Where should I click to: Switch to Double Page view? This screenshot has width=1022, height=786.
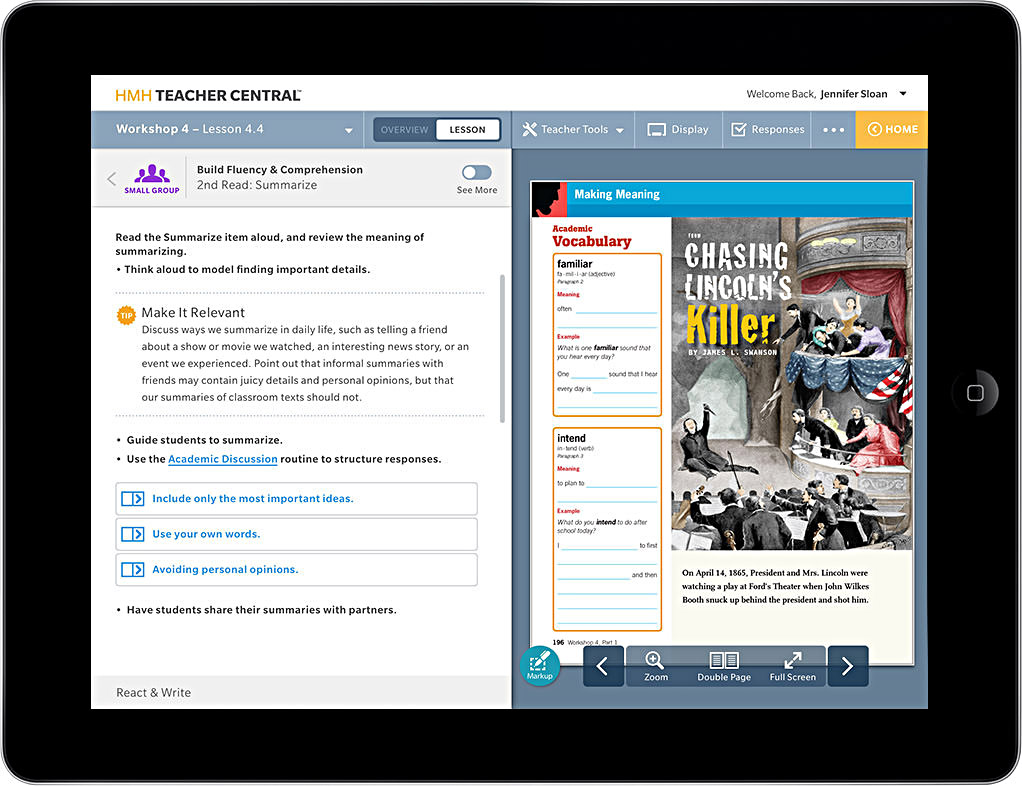[x=723, y=666]
